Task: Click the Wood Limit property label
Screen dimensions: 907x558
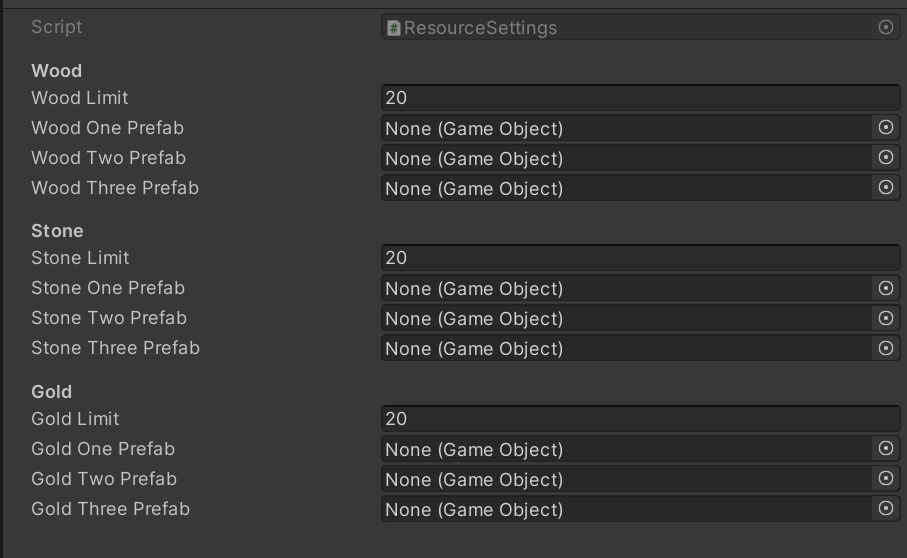Action: 80,98
